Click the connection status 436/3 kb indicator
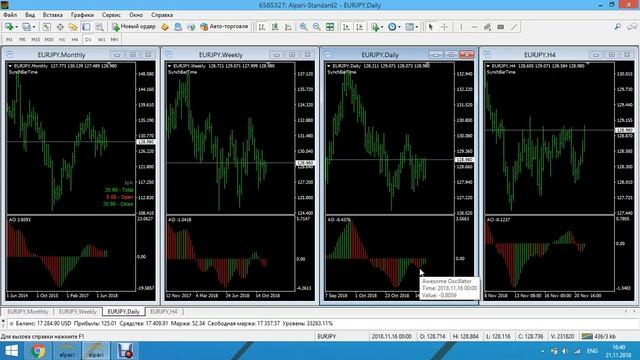The height and width of the screenshot is (360, 640). [599, 336]
